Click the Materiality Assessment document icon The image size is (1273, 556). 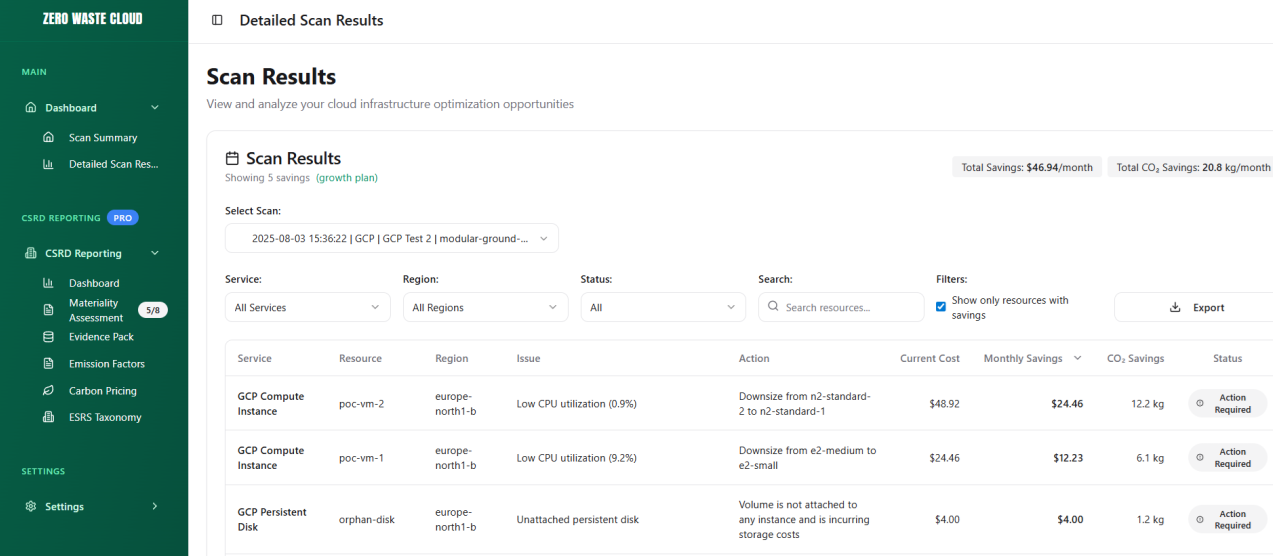48,310
